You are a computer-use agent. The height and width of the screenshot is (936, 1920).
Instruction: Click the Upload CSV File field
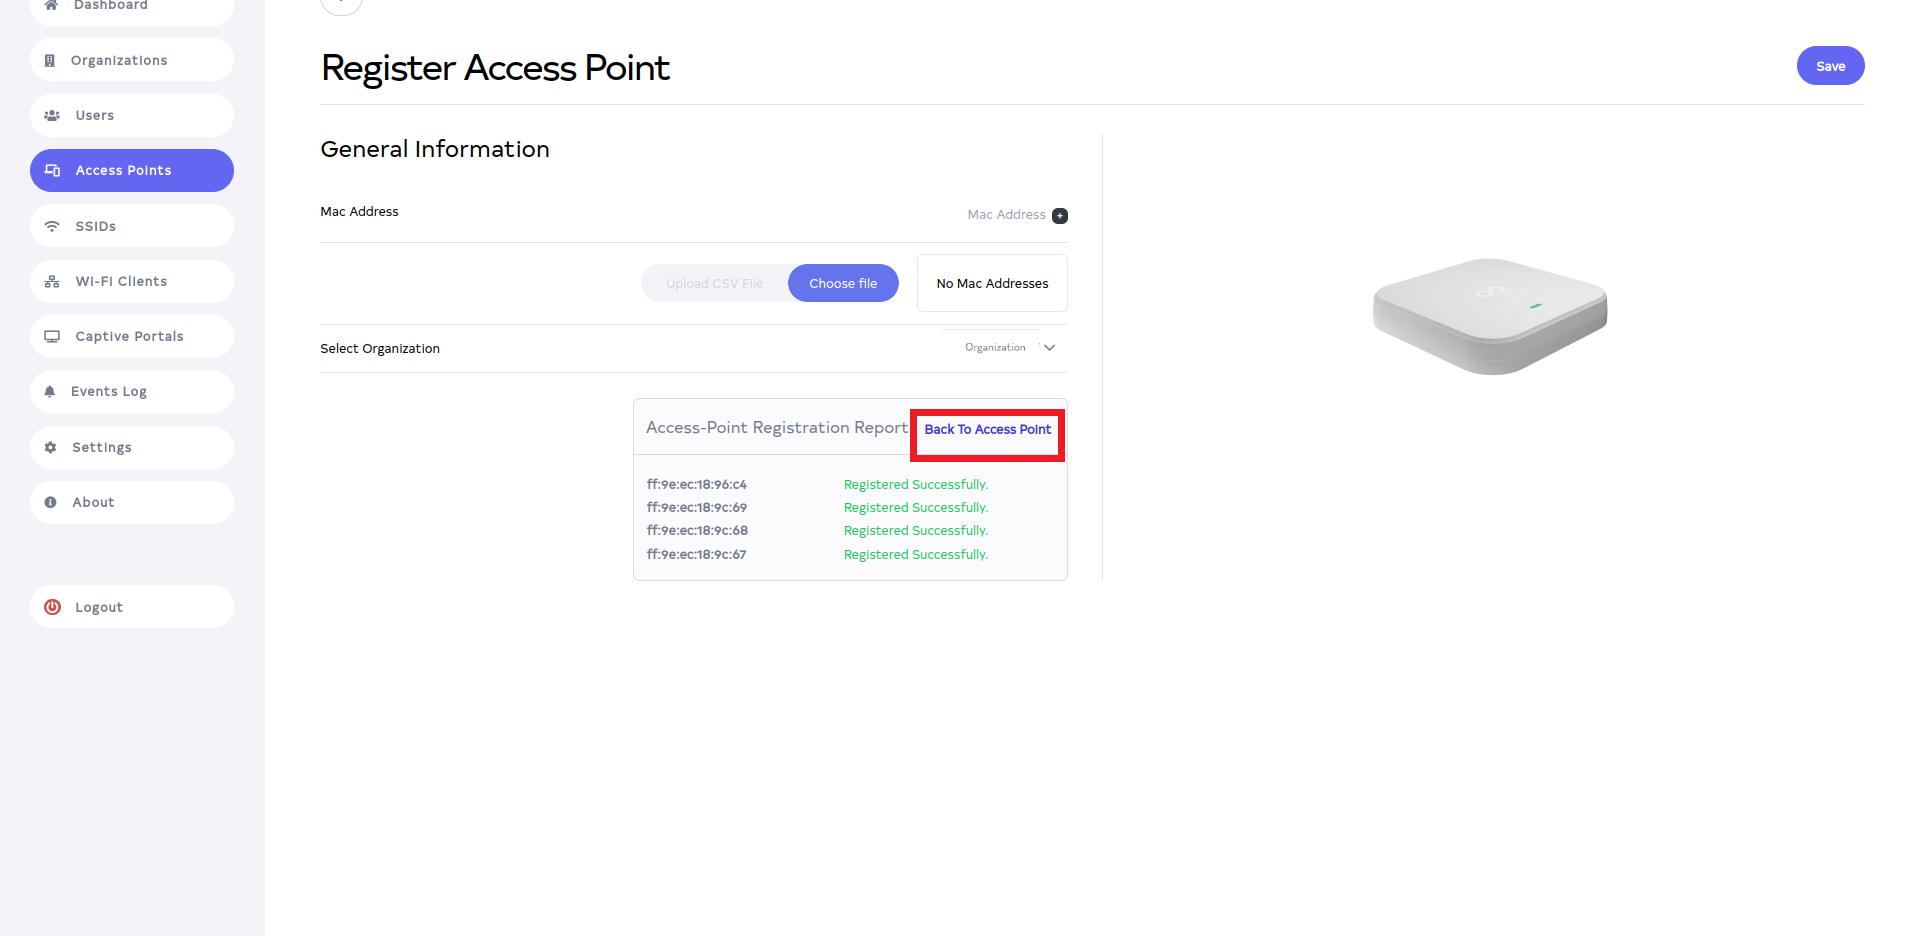coord(714,284)
